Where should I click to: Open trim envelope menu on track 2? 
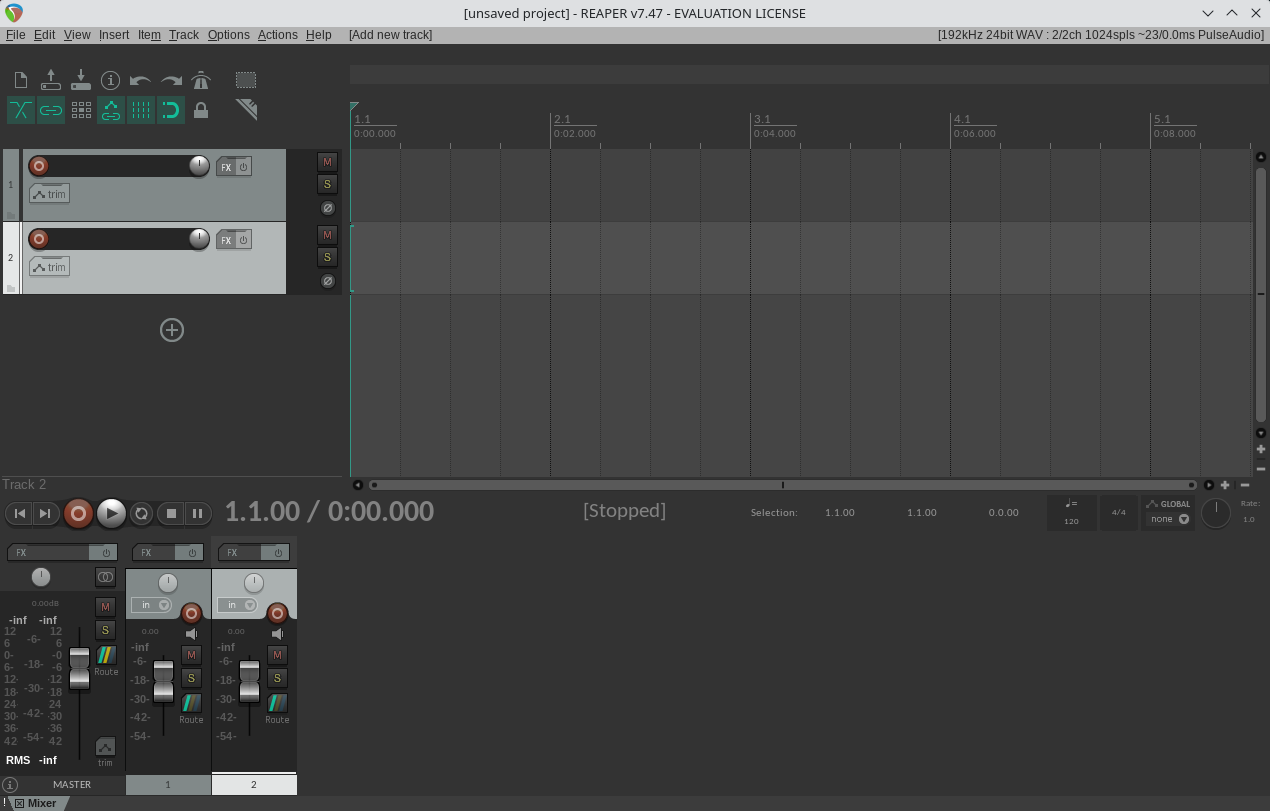[x=49, y=267]
